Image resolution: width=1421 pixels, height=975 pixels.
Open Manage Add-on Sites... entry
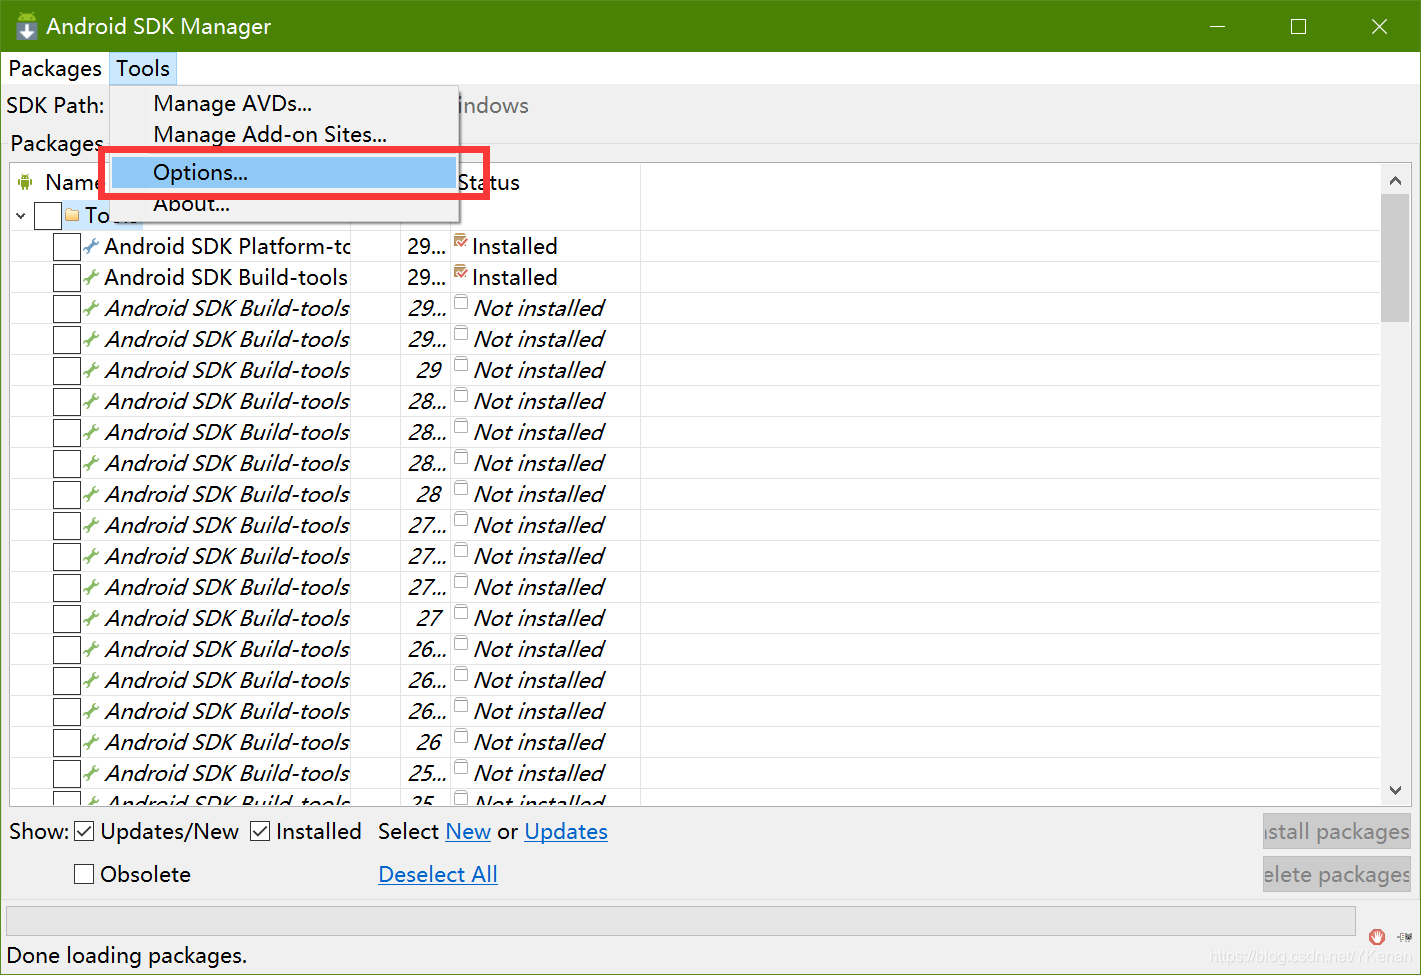270,134
